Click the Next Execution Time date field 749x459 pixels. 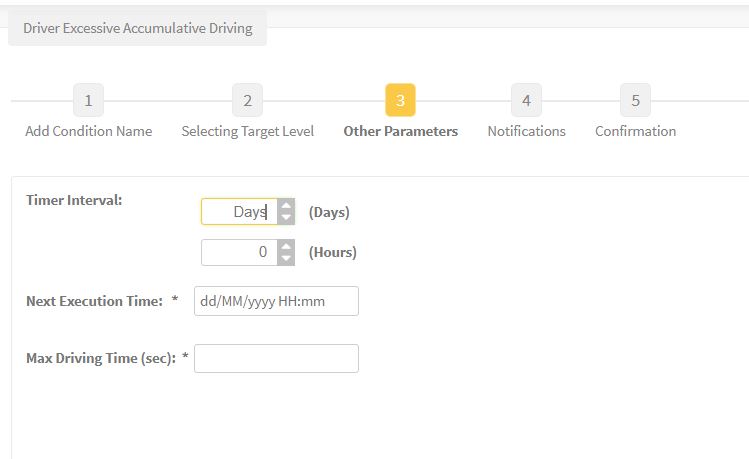pyautogui.click(x=276, y=301)
